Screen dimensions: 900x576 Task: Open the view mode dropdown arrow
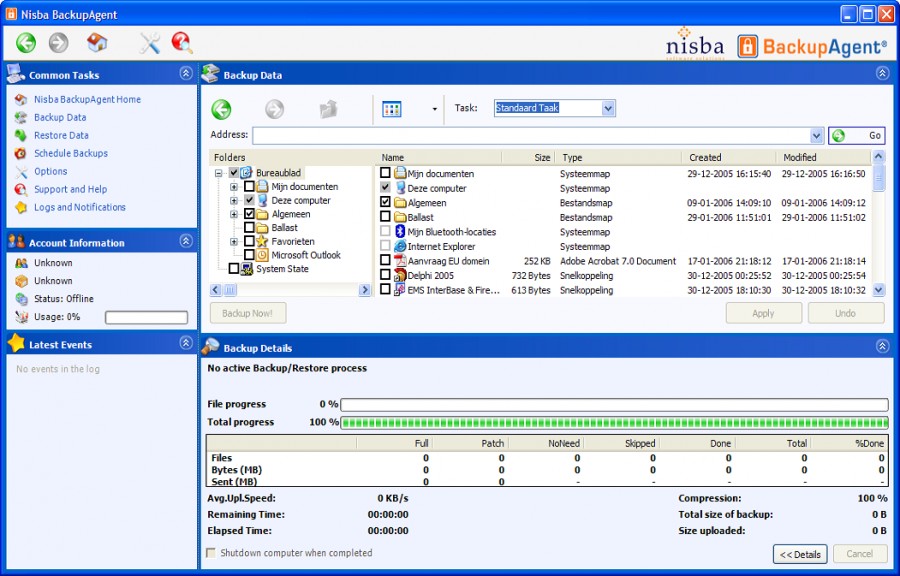(x=435, y=110)
